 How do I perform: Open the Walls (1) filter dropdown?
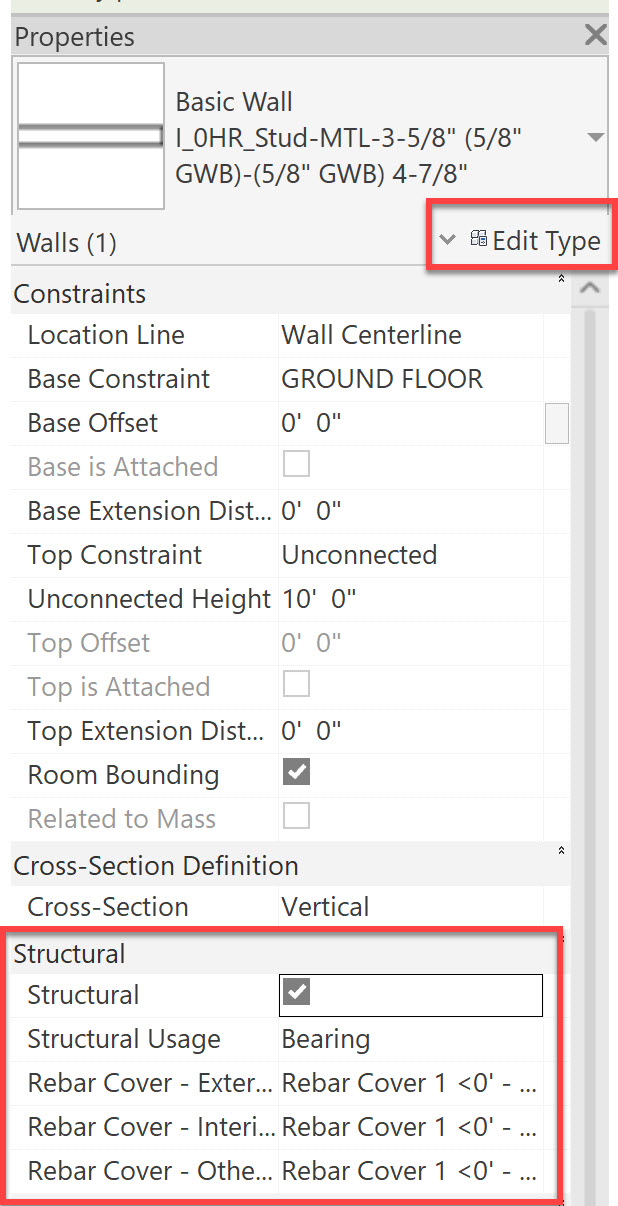tap(448, 240)
